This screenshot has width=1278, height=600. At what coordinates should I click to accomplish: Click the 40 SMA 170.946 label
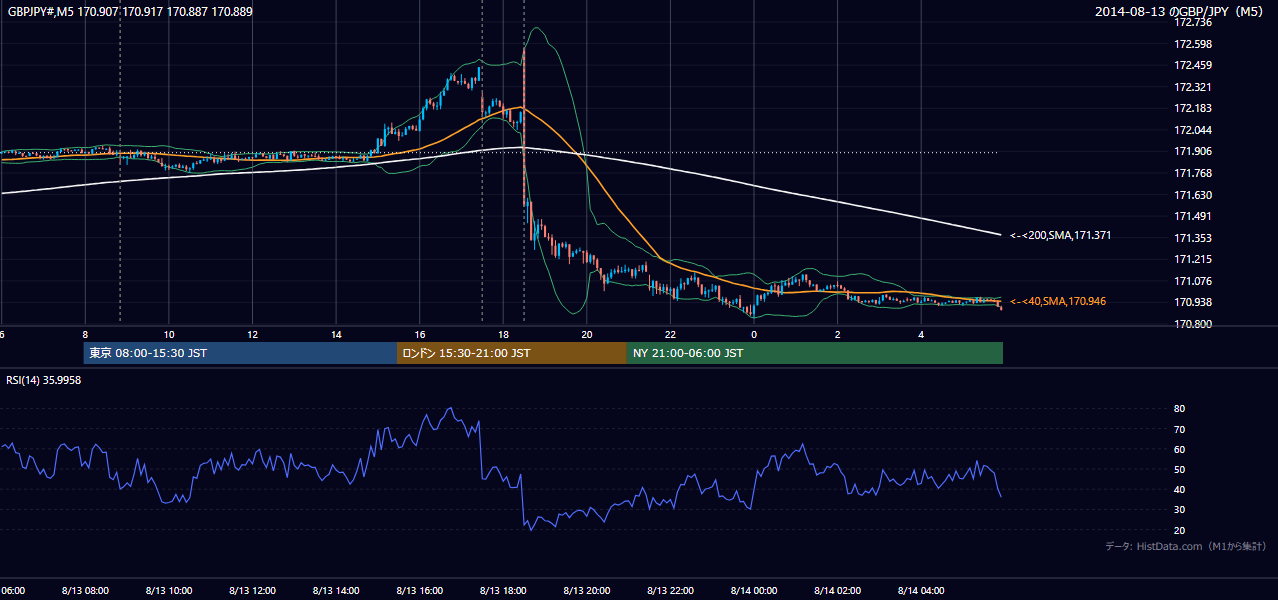[x=1058, y=301]
